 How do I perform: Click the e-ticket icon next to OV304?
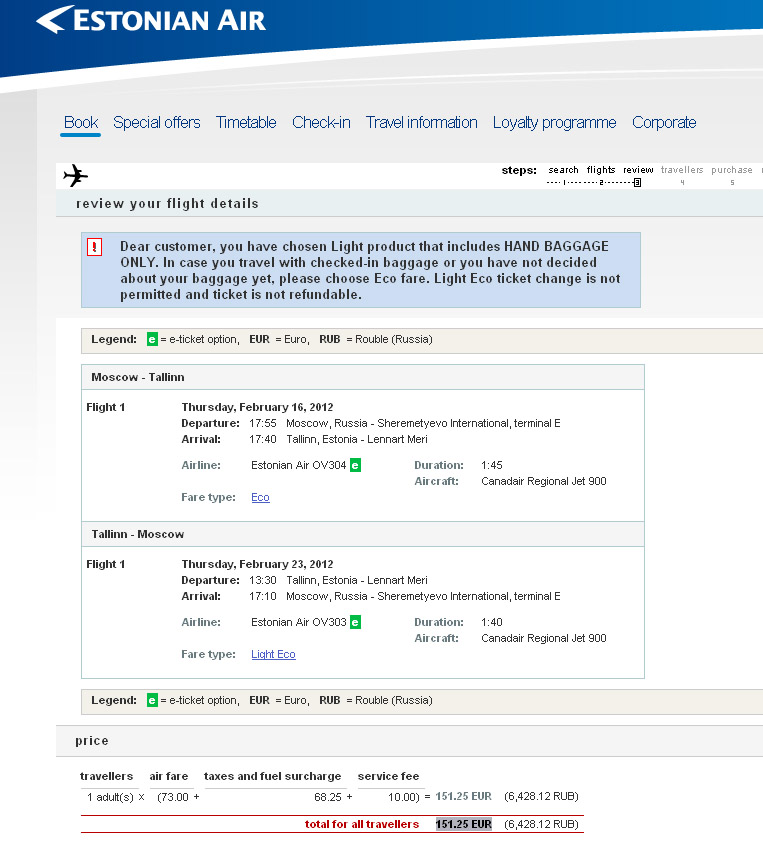(355, 465)
